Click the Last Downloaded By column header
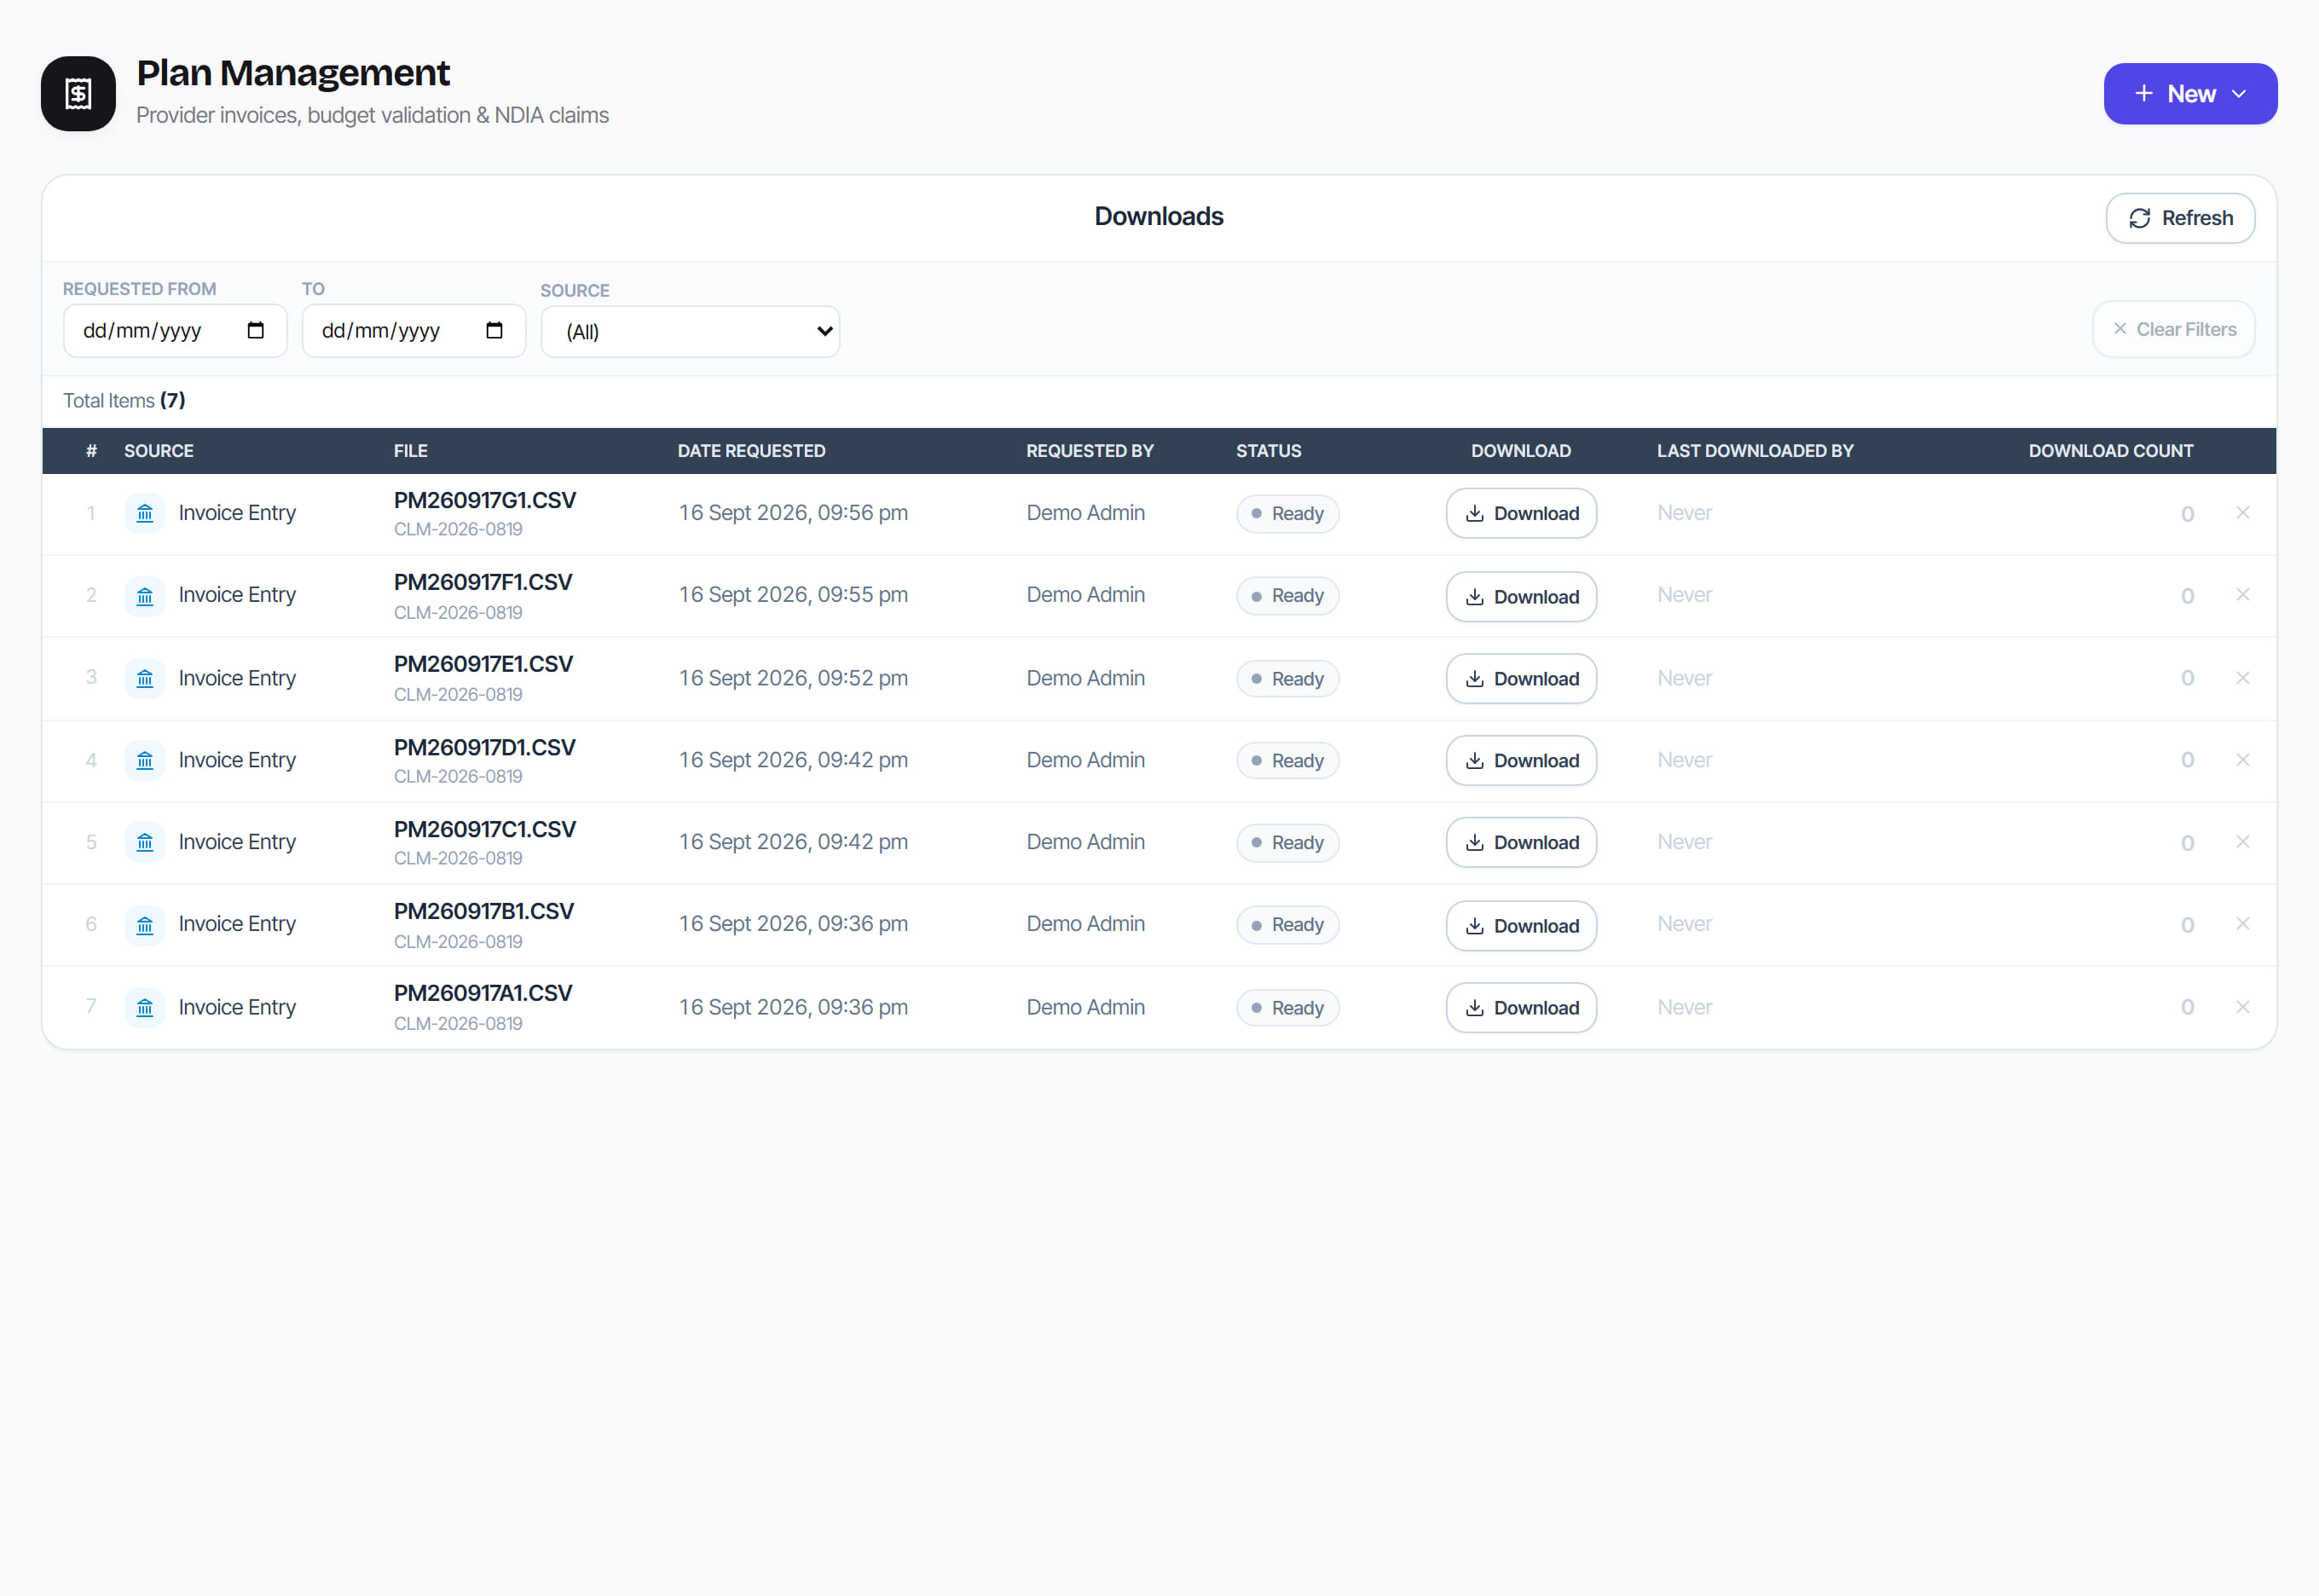Screen dimensions: 2319x1596 (1755, 451)
